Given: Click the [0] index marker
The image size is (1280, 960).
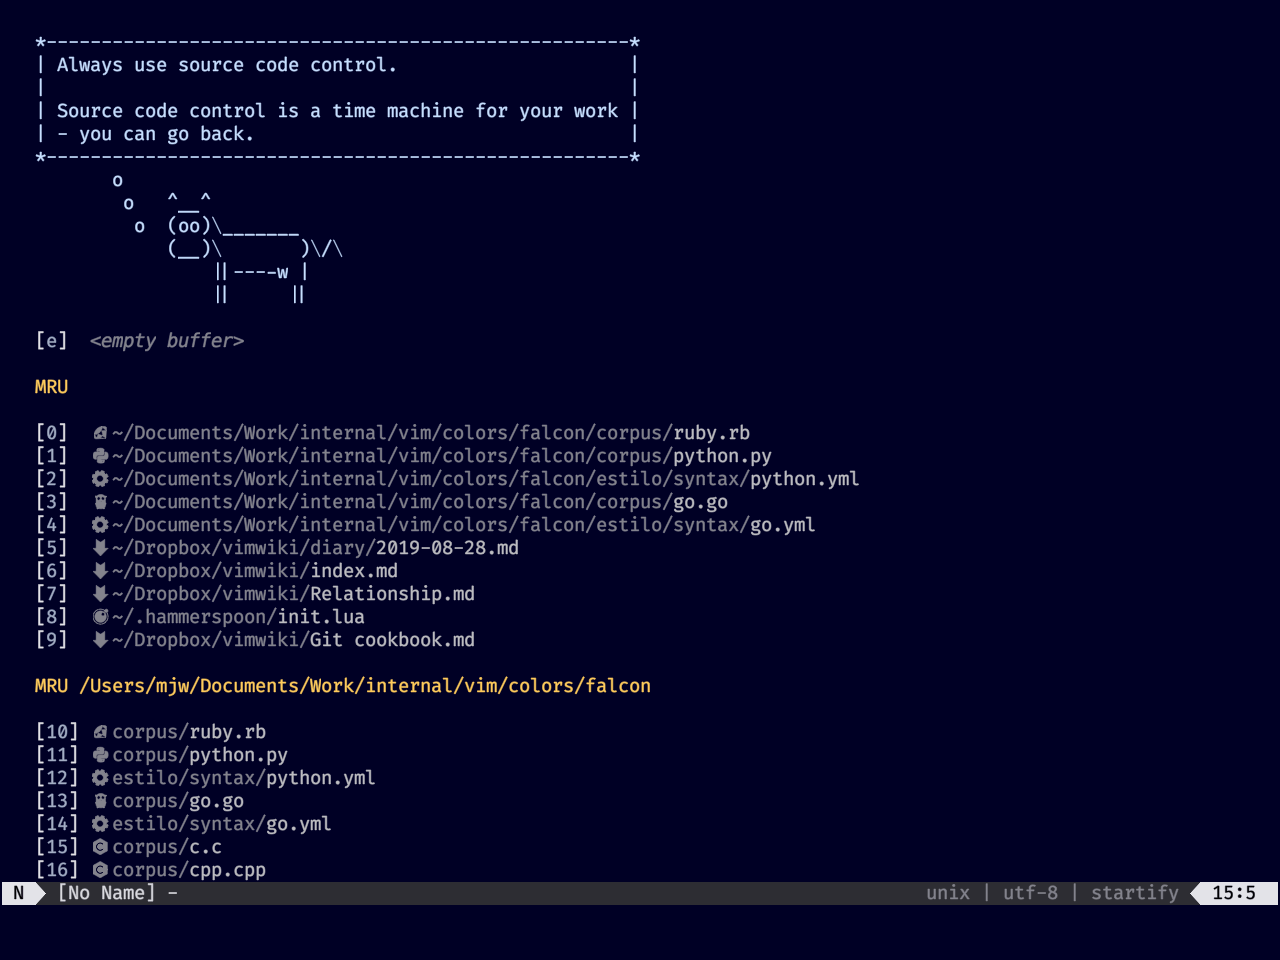Looking at the screenshot, I should 52,433.
